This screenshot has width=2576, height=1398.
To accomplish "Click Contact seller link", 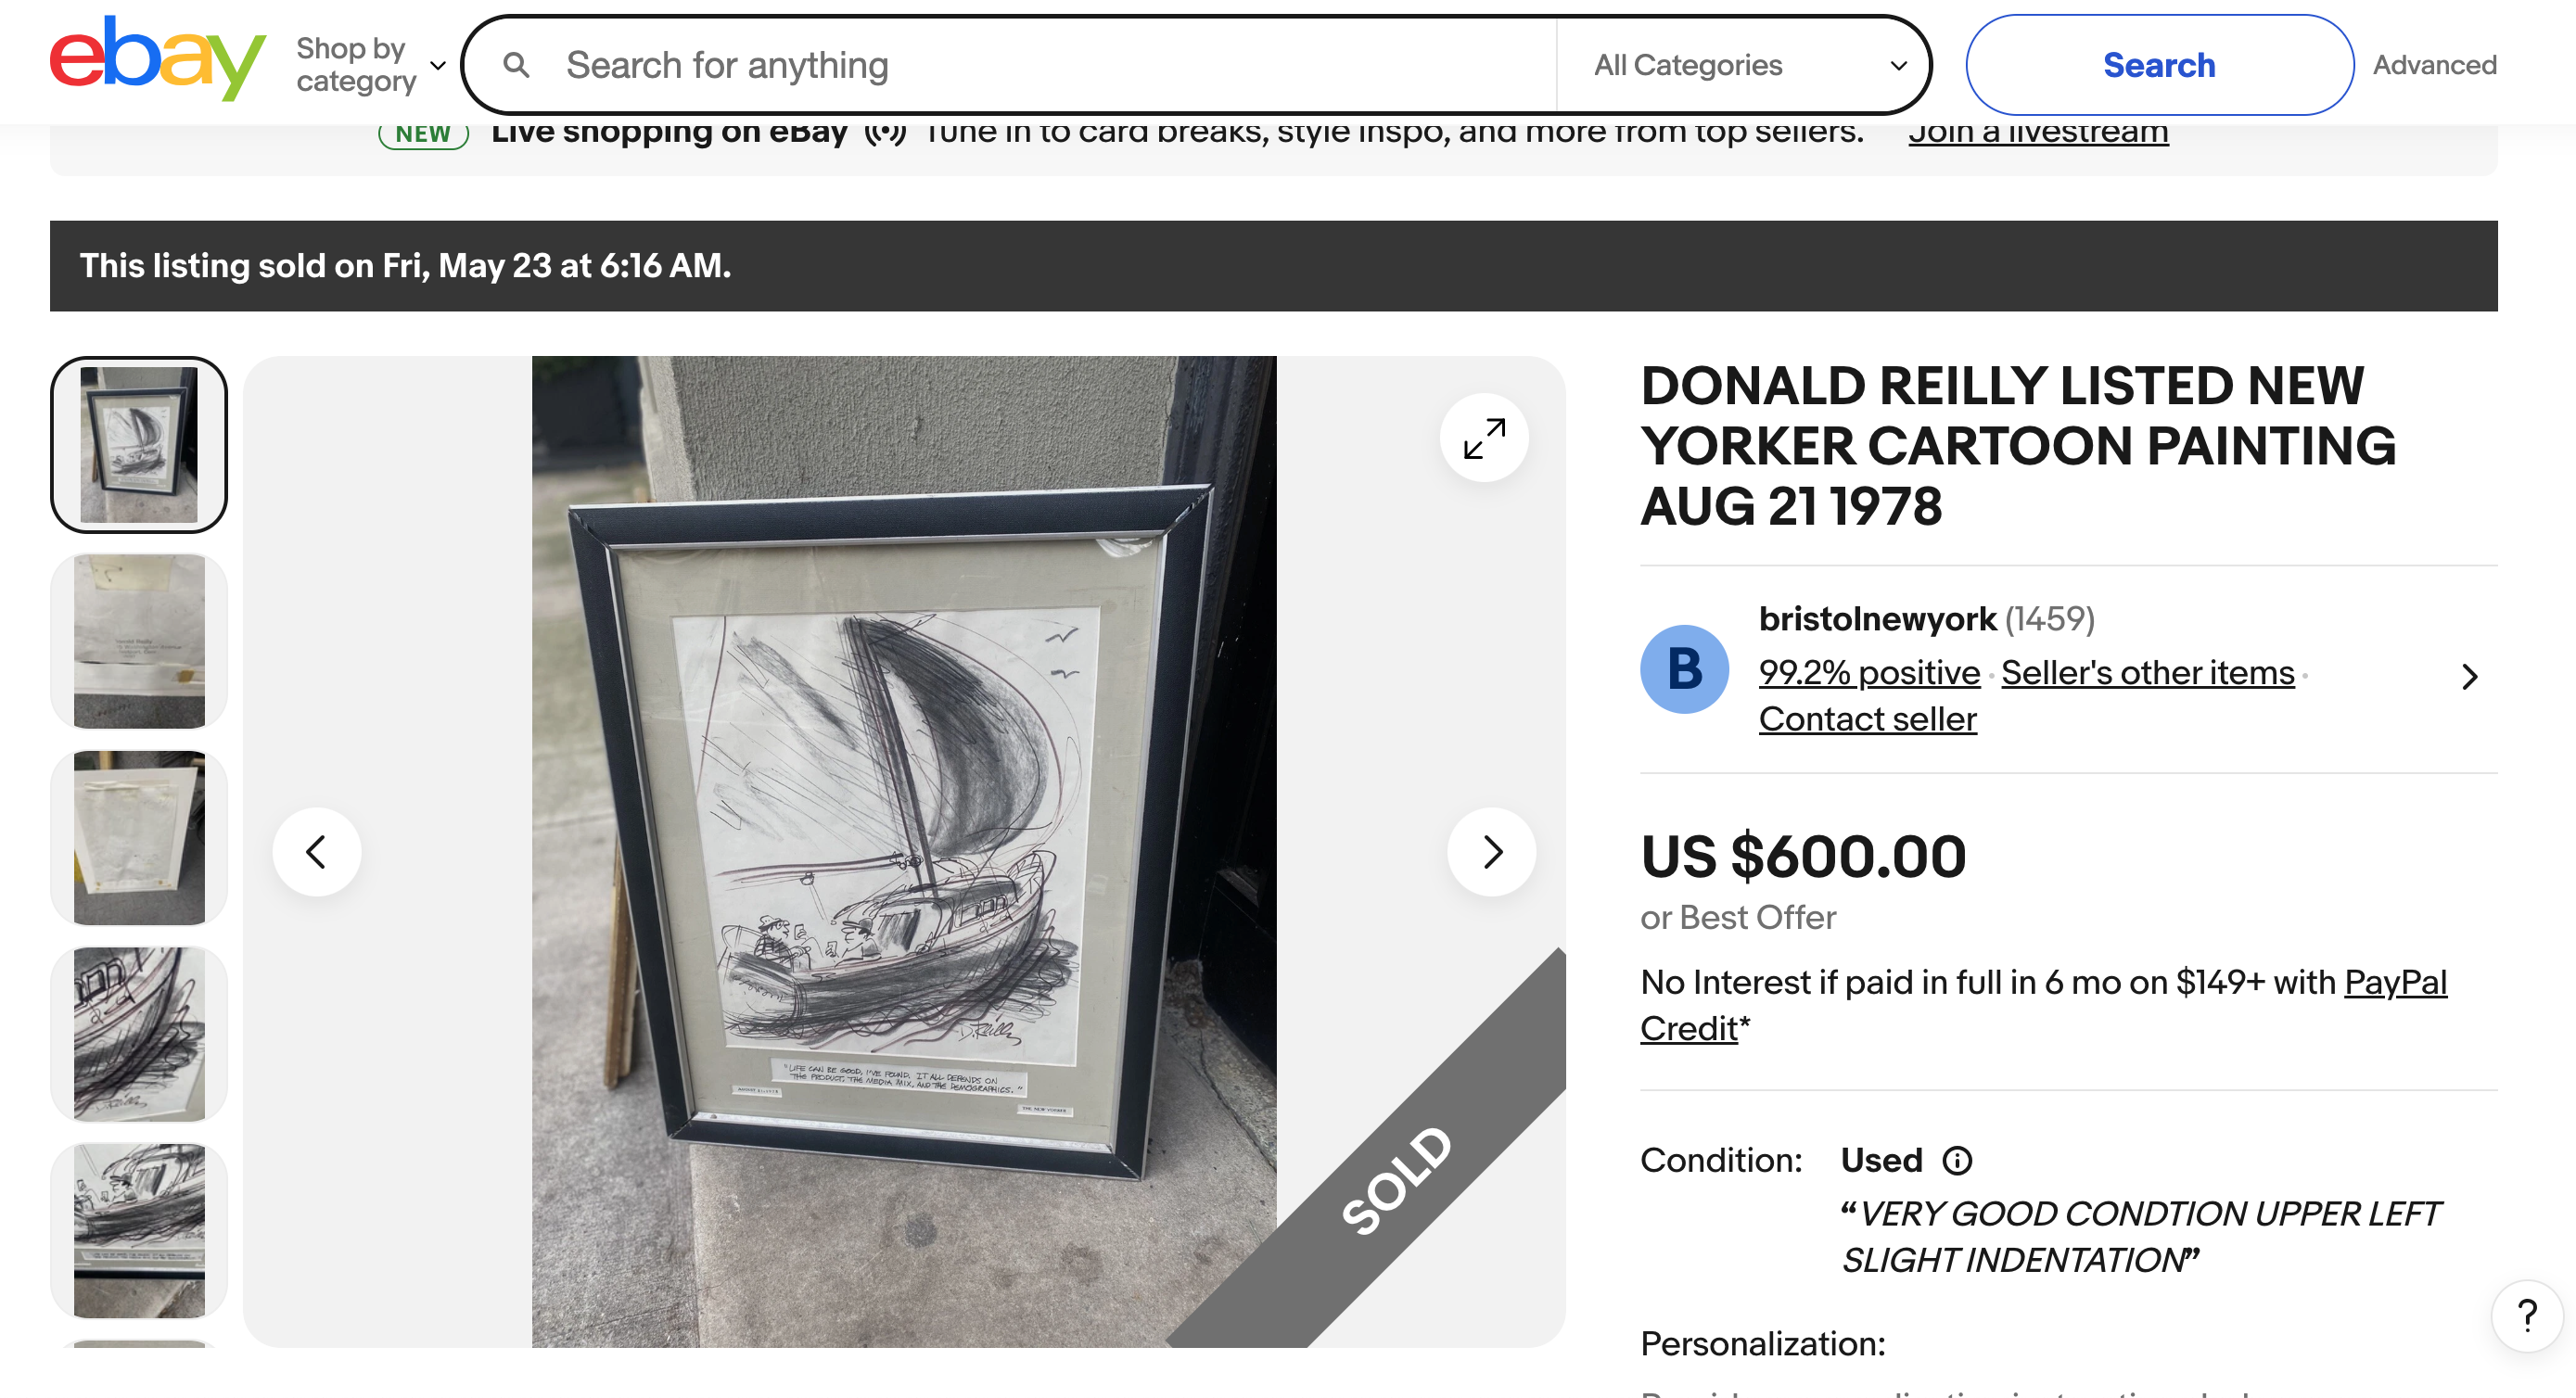I will click(x=1867, y=719).
